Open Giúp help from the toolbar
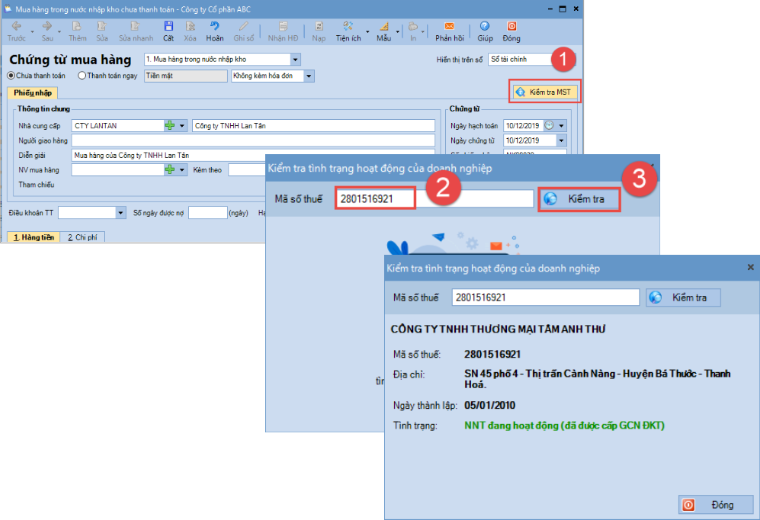This screenshot has width=760, height=520. point(485,30)
